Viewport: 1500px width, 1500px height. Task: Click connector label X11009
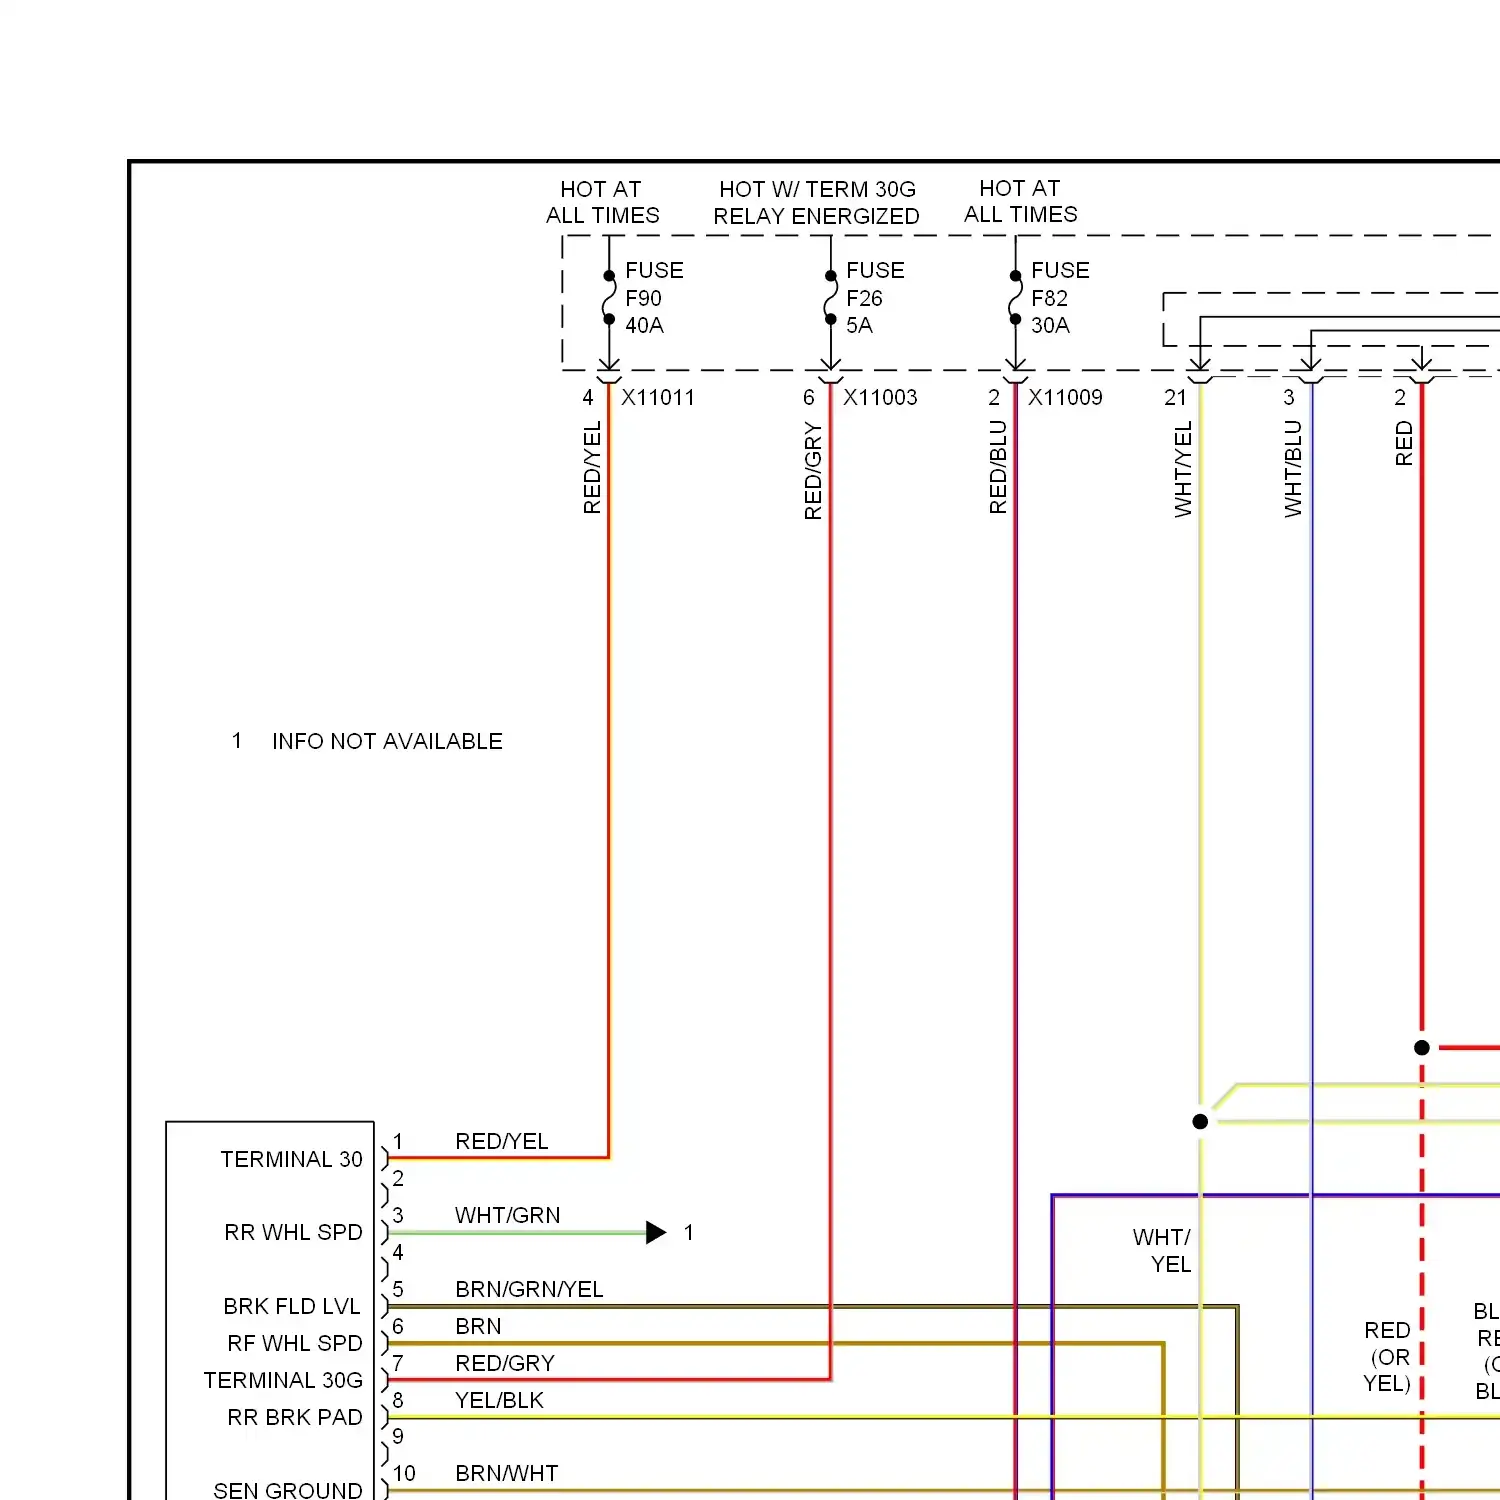[x=1065, y=397]
